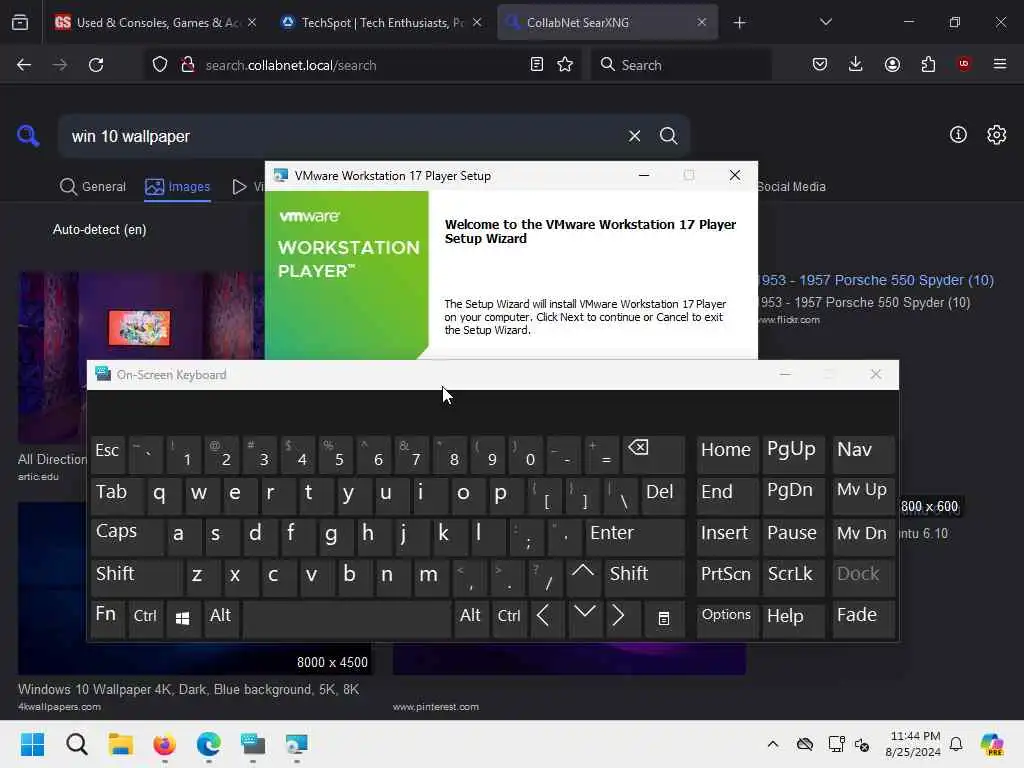Open a new tab with plus button
Image resolution: width=1024 pixels, height=768 pixels.
point(739,22)
